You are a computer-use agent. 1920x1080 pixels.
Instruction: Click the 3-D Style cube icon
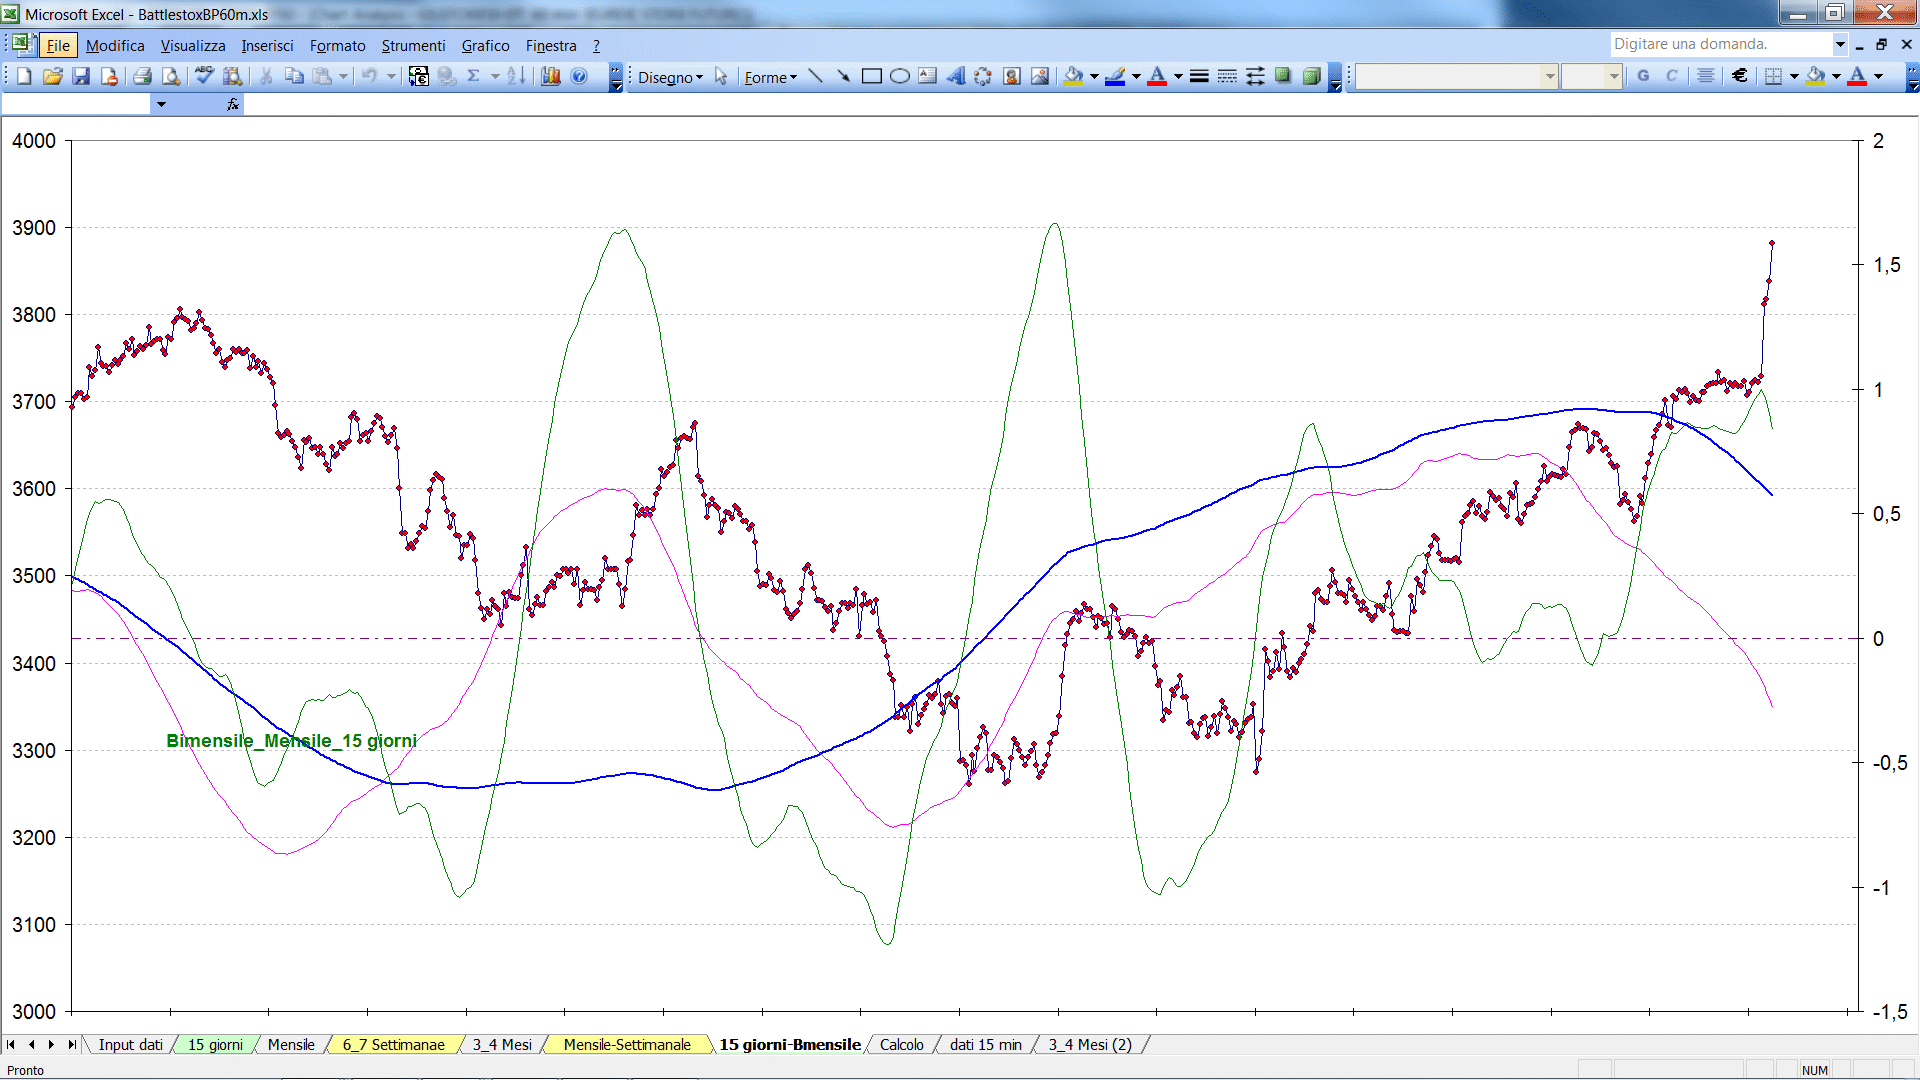[1311, 76]
